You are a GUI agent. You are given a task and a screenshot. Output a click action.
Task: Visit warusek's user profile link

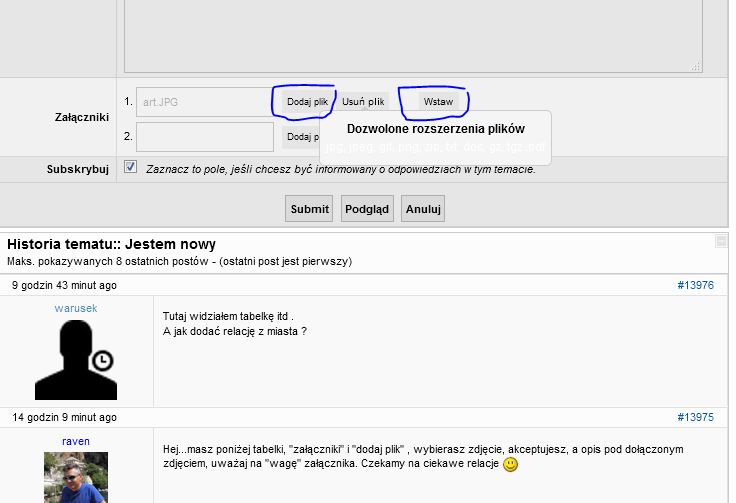coord(76,308)
